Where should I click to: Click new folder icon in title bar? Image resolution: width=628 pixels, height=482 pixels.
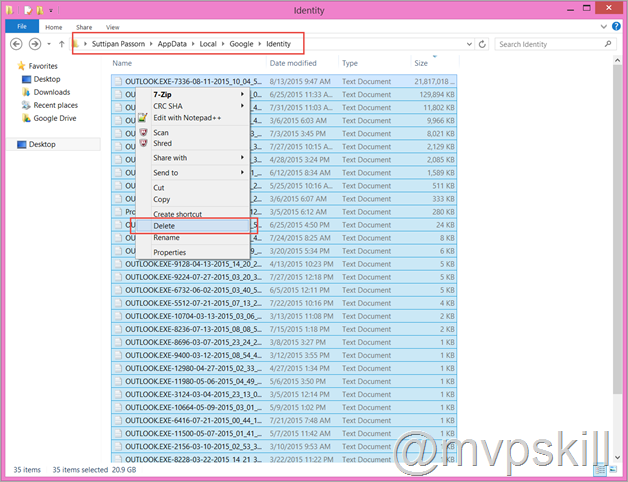(x=39, y=10)
